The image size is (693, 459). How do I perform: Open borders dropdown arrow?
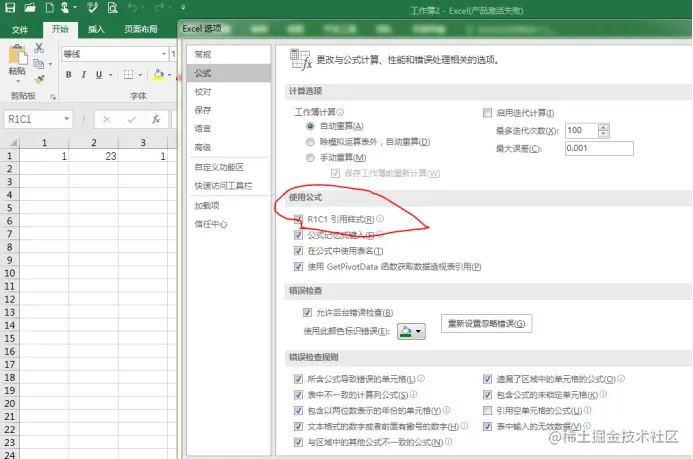coord(140,75)
